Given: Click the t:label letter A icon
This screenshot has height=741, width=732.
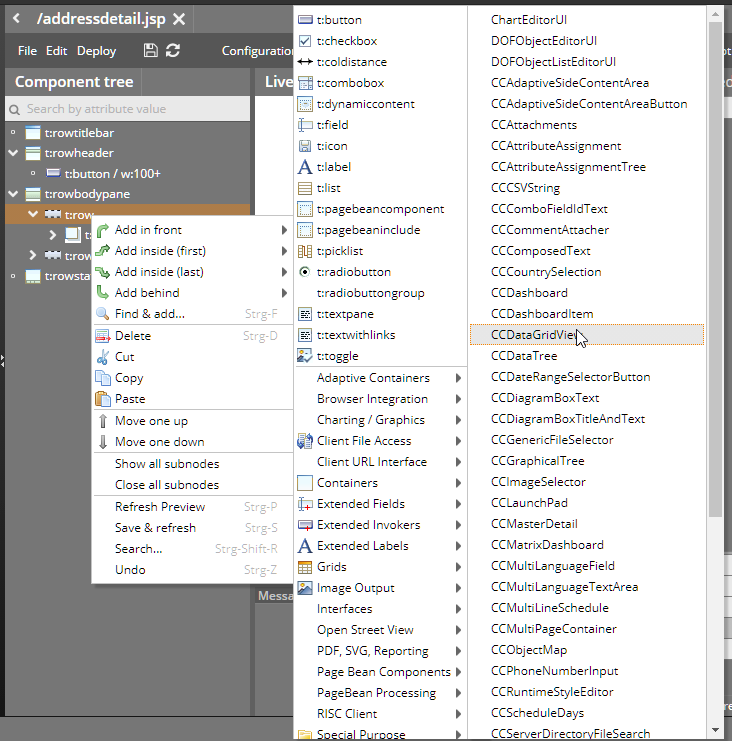Looking at the screenshot, I should [x=306, y=167].
